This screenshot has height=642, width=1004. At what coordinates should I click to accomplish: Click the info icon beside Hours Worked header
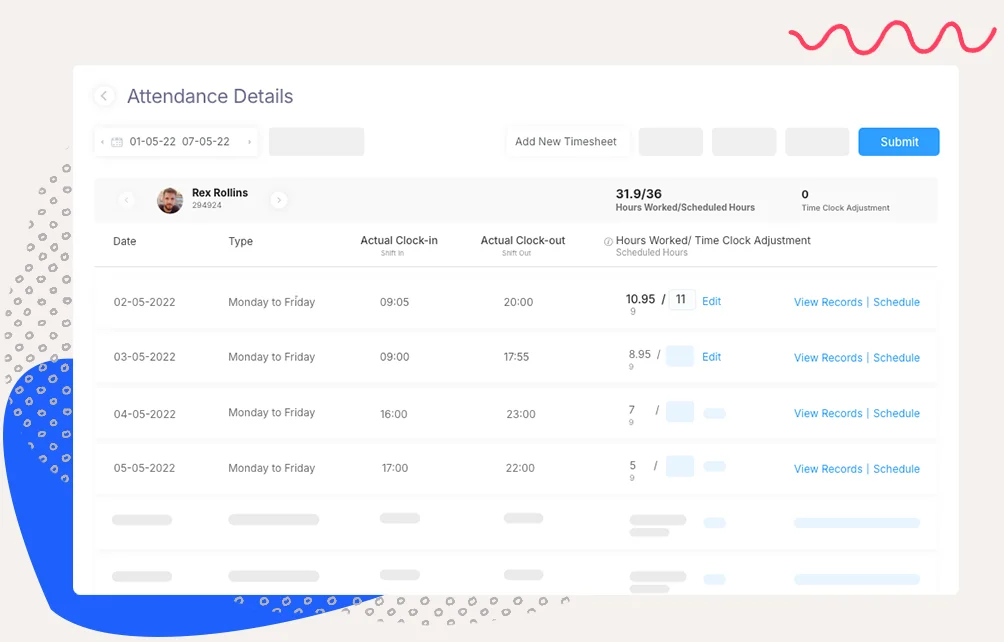click(608, 241)
